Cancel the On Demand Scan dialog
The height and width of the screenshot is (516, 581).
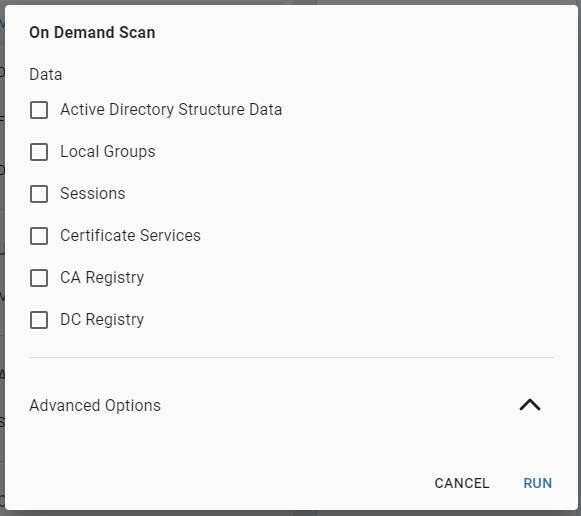click(462, 483)
